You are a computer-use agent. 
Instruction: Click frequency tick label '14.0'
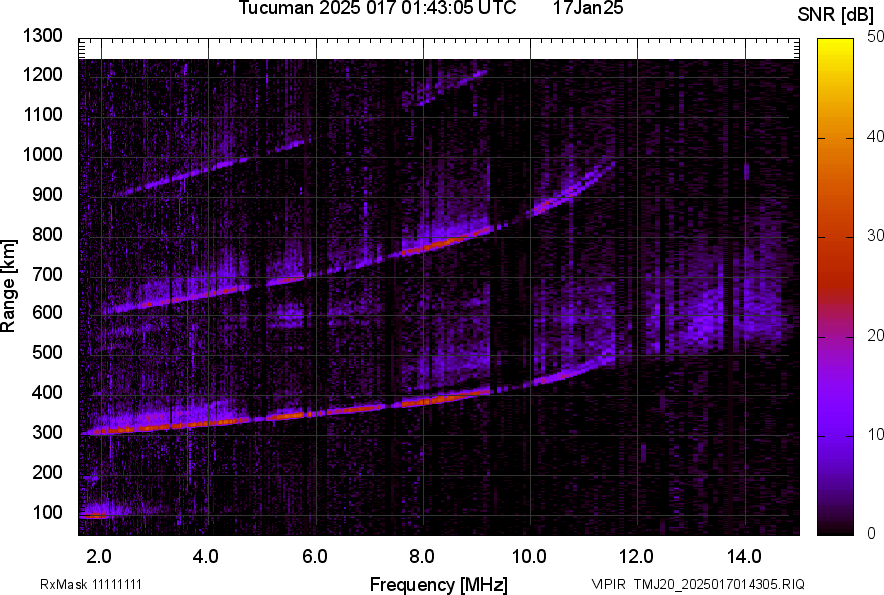(744, 557)
